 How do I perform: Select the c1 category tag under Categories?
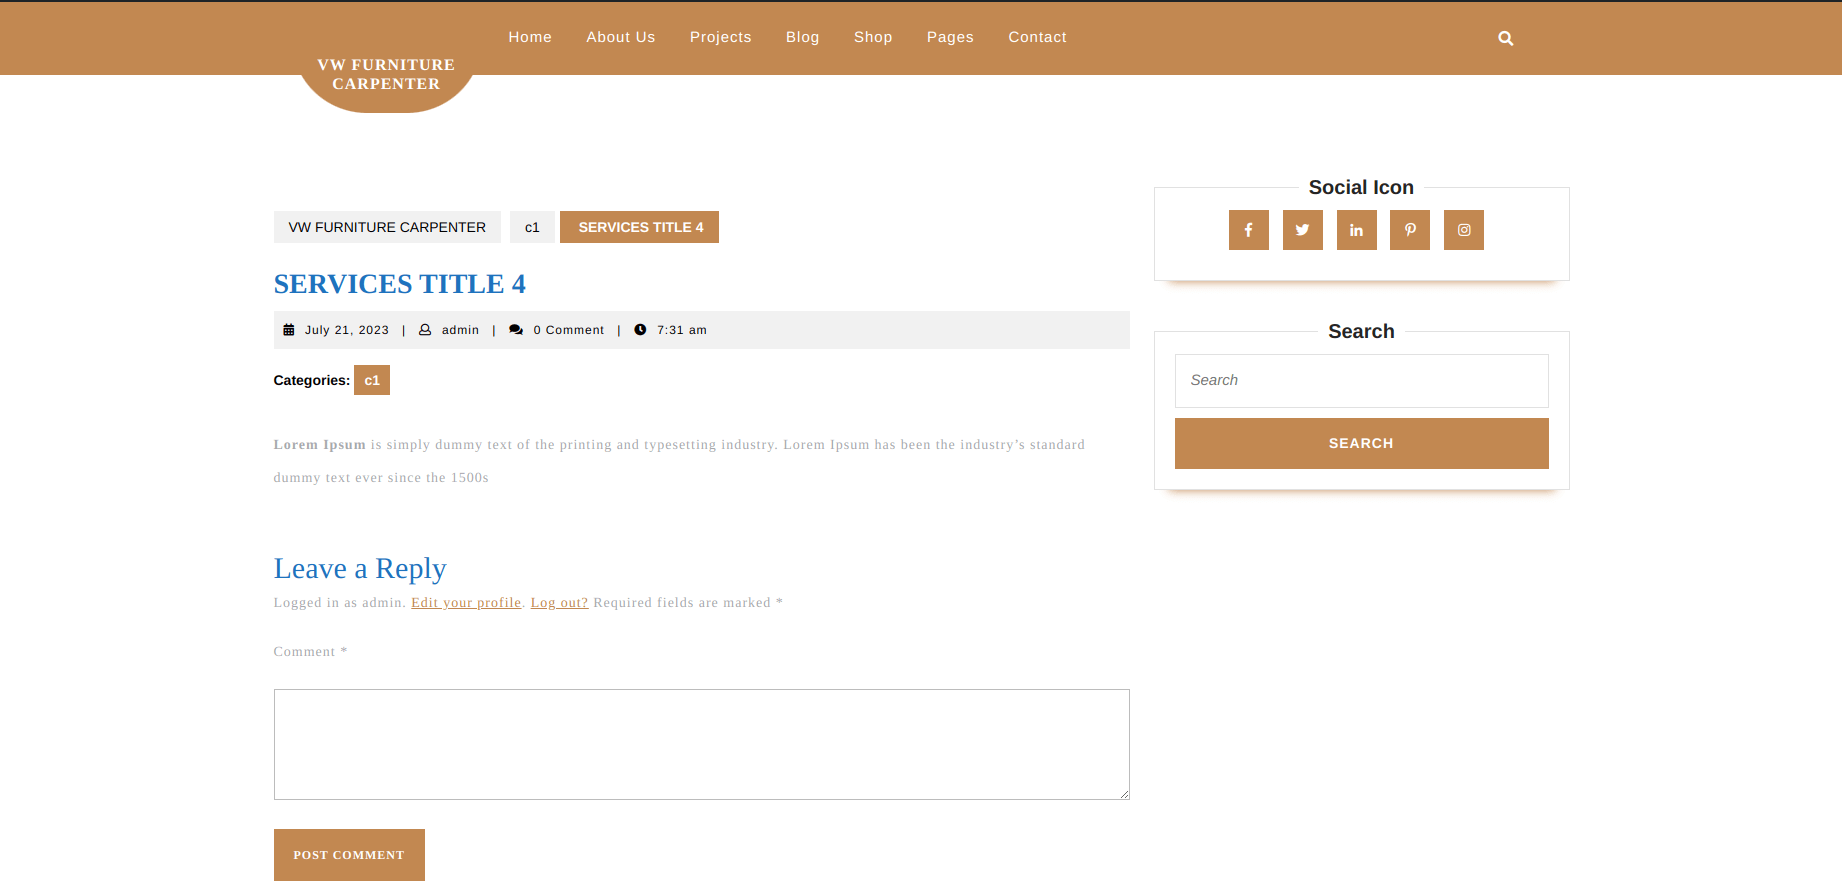tap(372, 380)
